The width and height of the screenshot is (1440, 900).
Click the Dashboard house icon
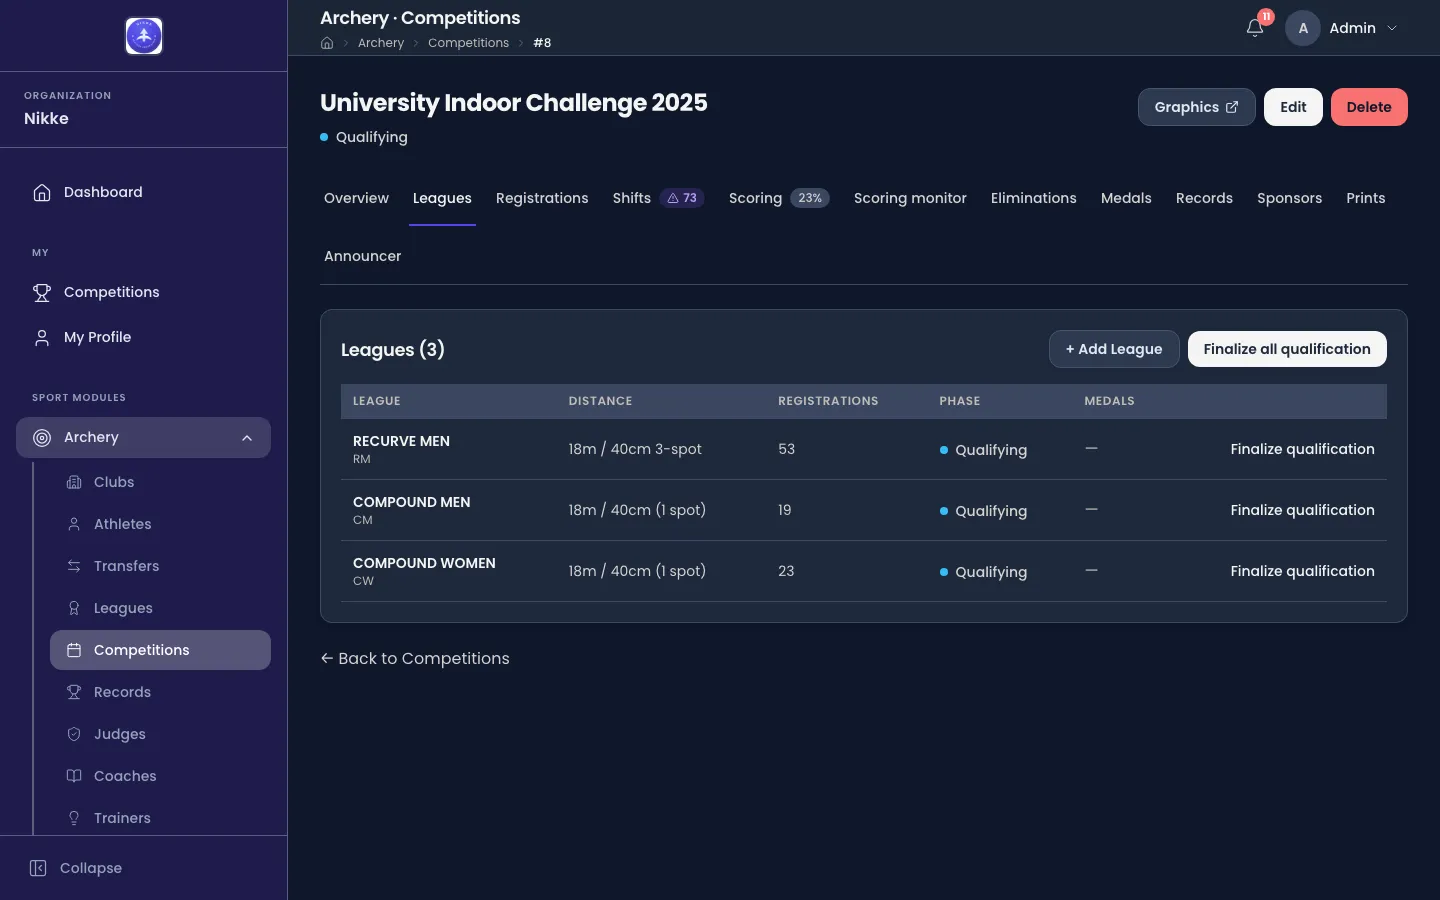coord(42,192)
